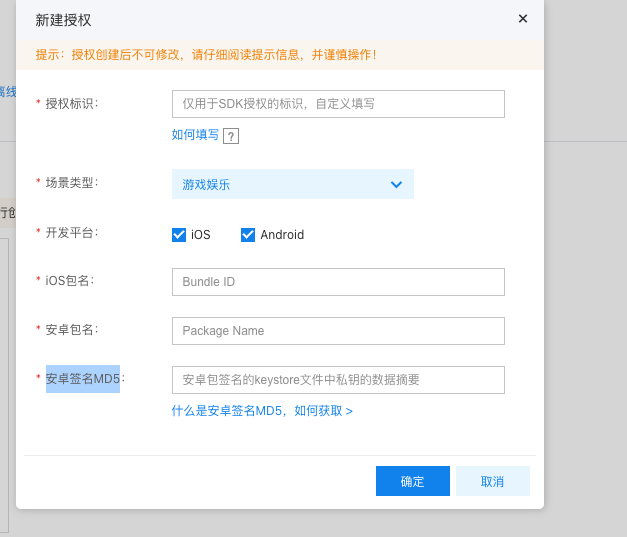
Task: Click the orange 提示 warning message
Action: coord(206,55)
